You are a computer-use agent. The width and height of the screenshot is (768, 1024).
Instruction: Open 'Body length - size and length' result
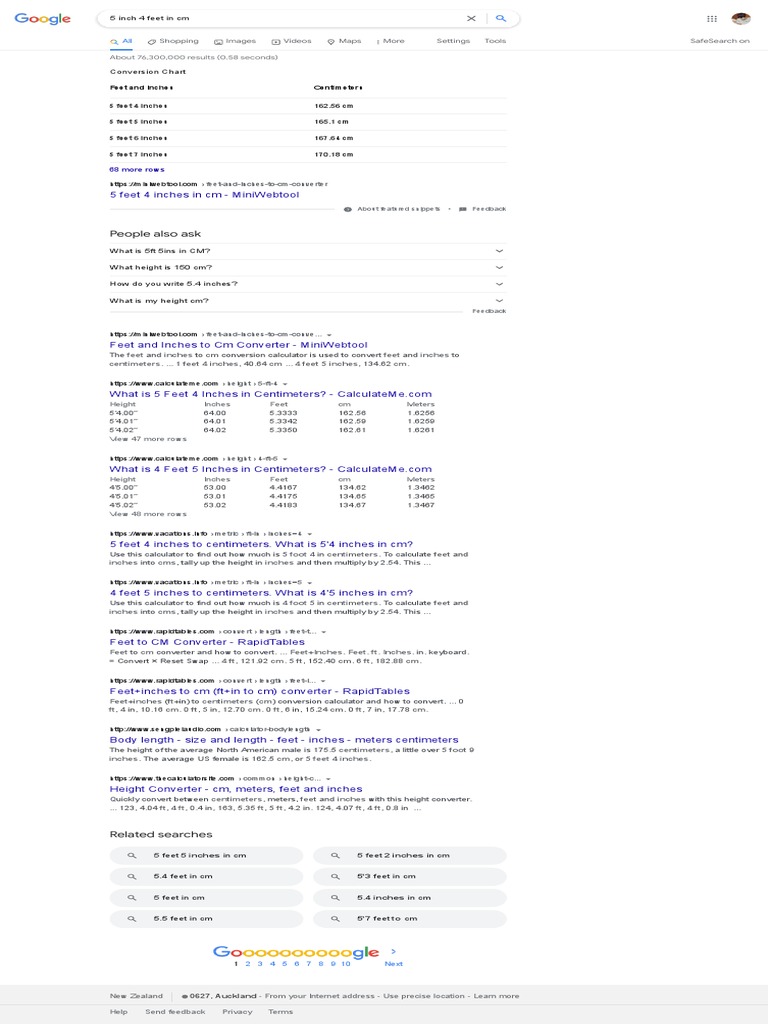coord(284,740)
